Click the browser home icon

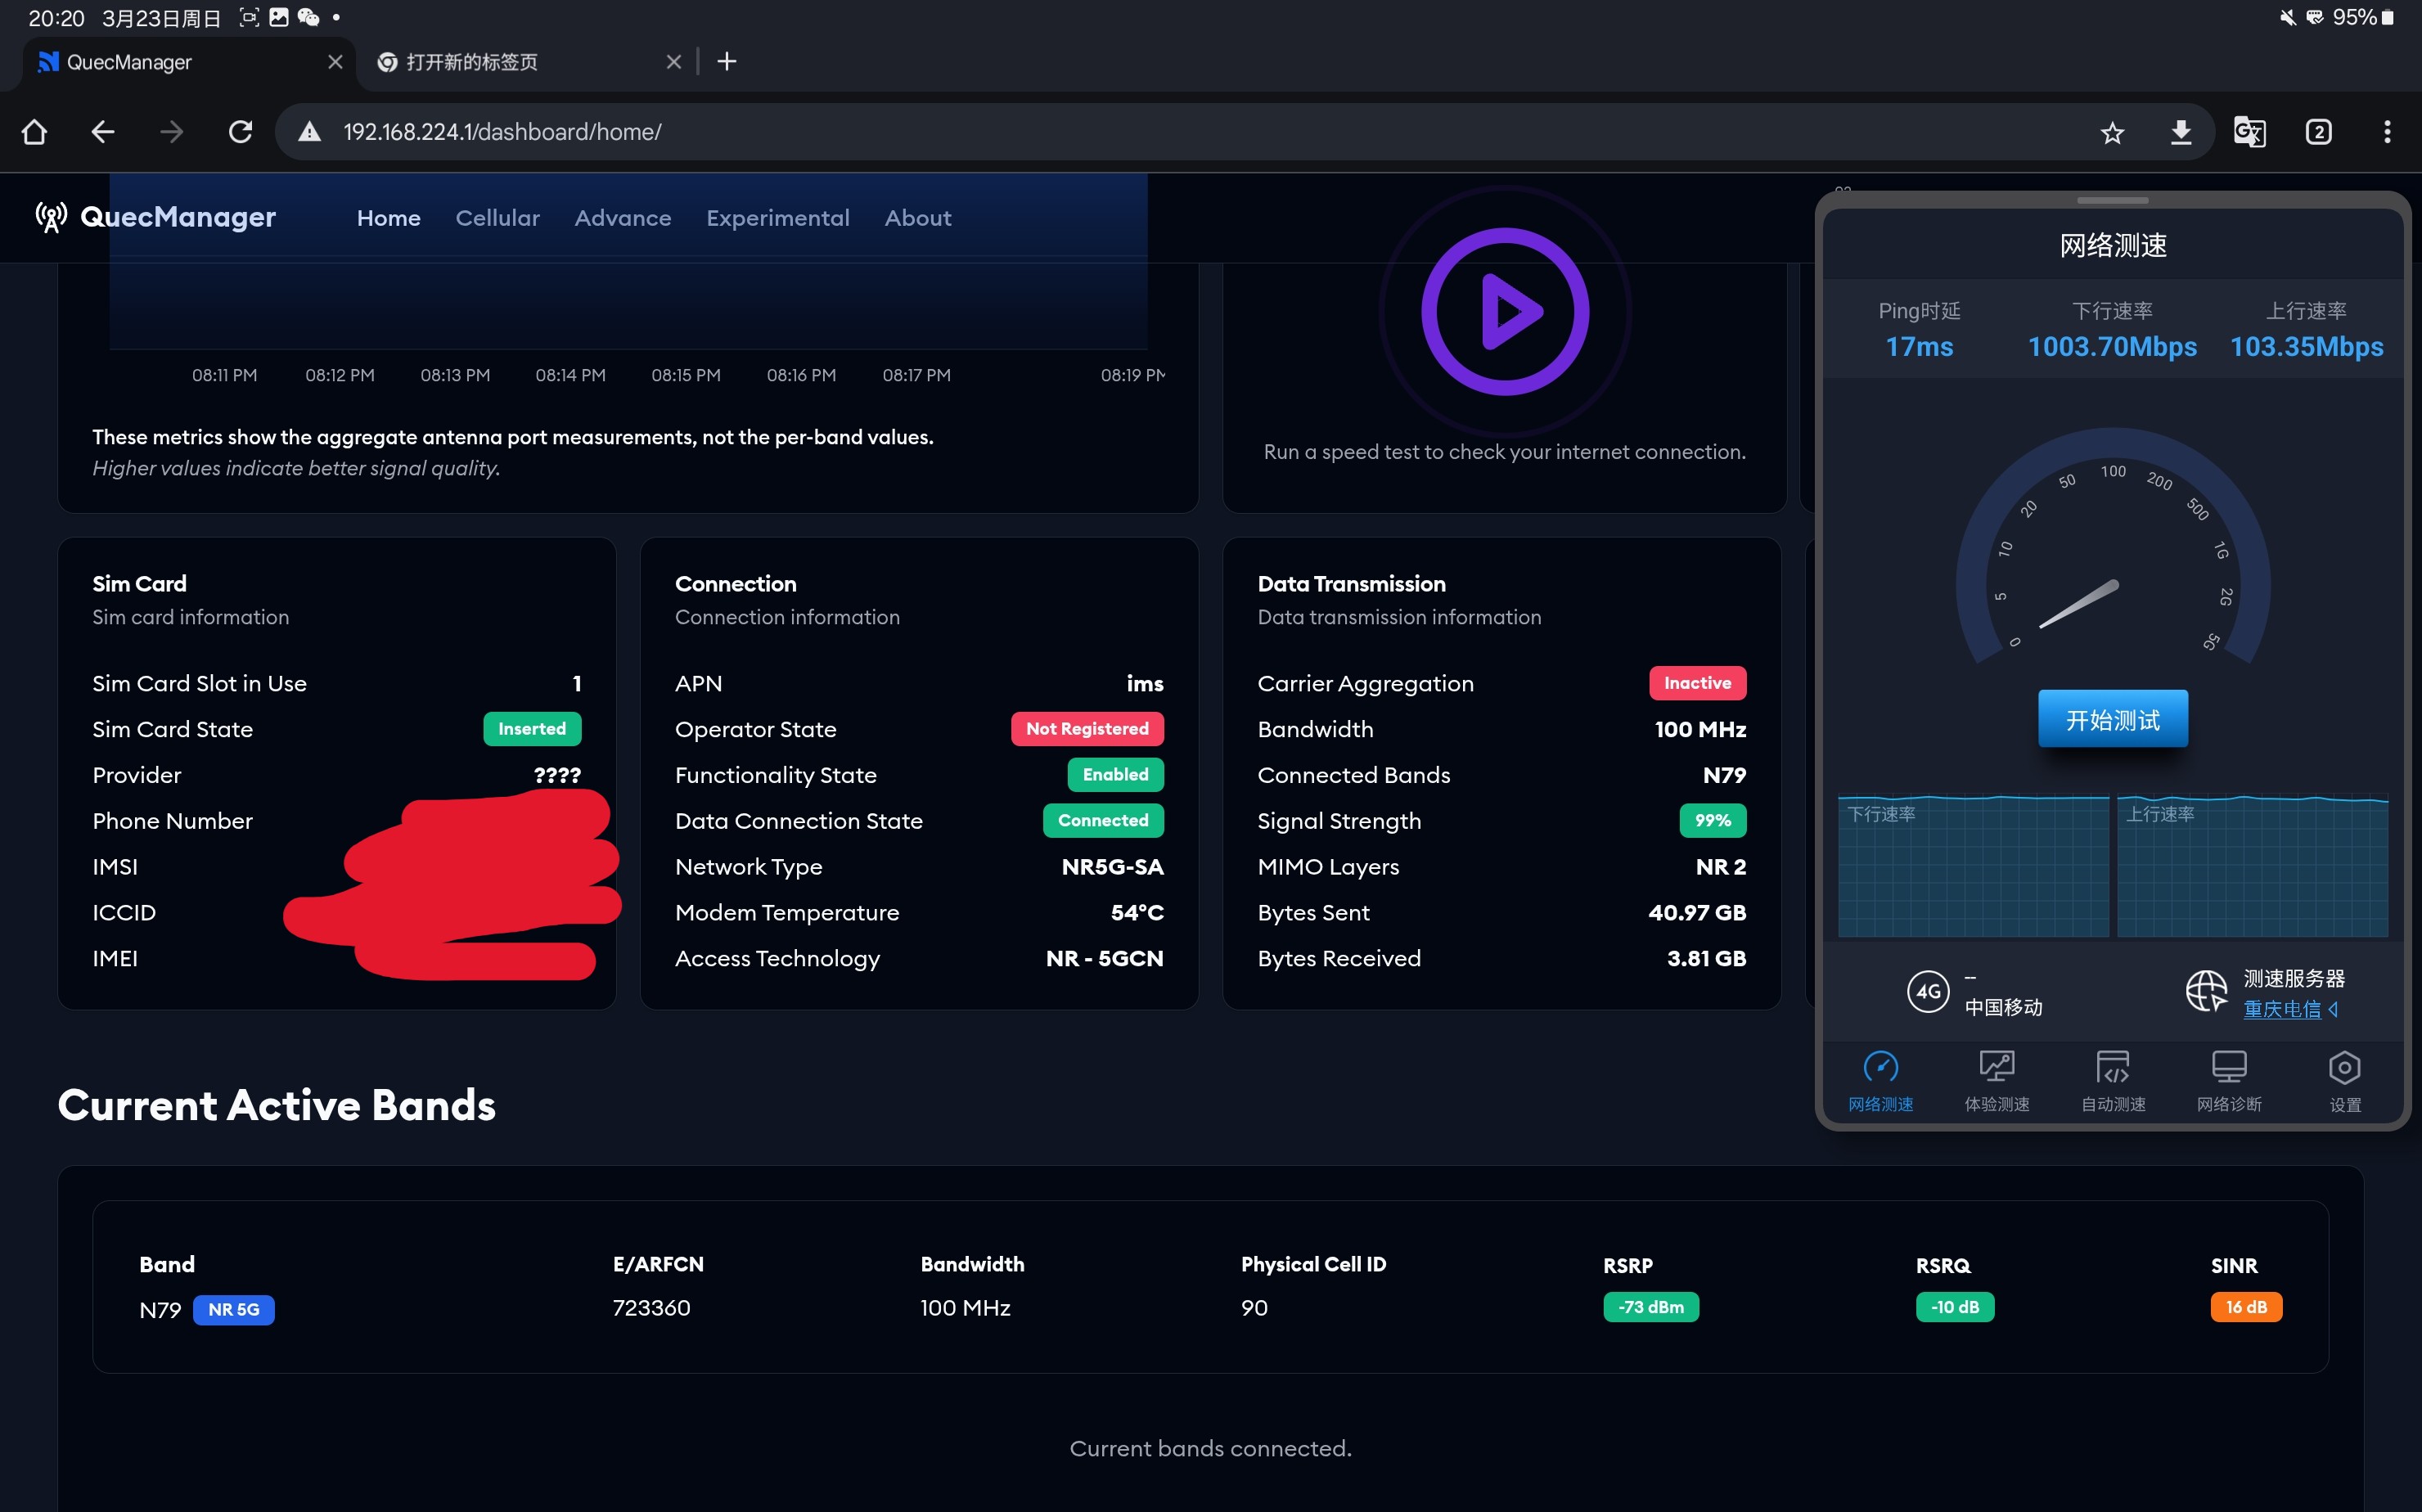tap(34, 132)
